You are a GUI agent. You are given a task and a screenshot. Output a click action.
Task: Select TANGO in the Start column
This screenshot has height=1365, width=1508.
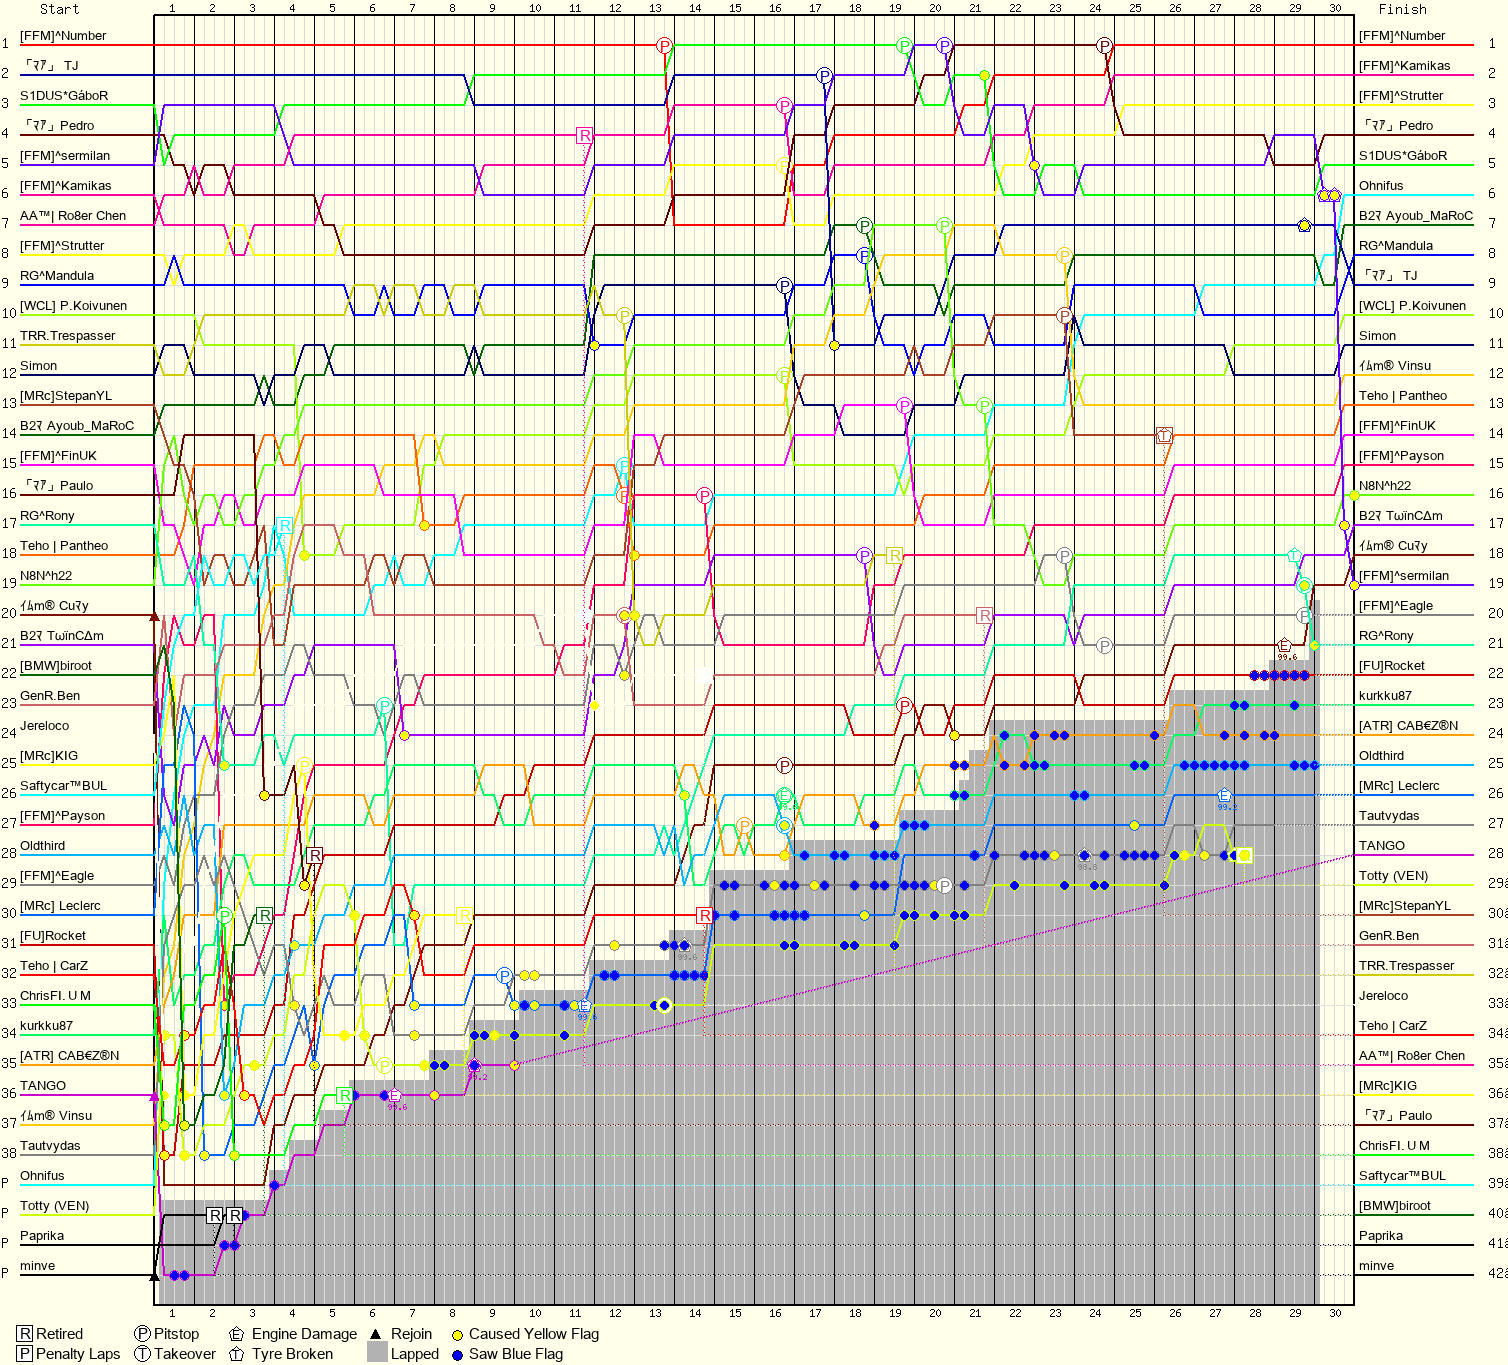(x=43, y=1086)
